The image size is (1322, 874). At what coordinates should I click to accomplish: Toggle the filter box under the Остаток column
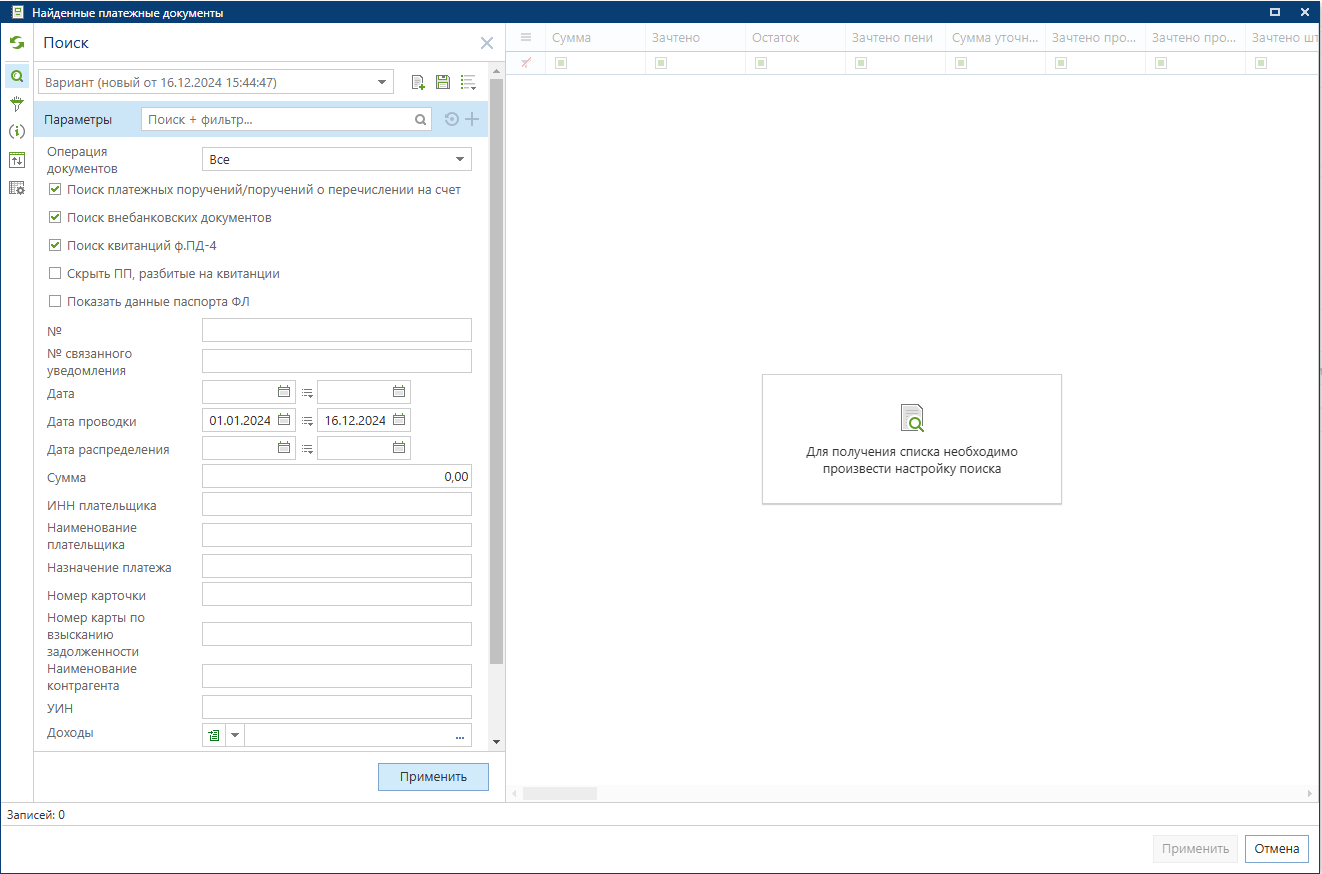coord(760,63)
